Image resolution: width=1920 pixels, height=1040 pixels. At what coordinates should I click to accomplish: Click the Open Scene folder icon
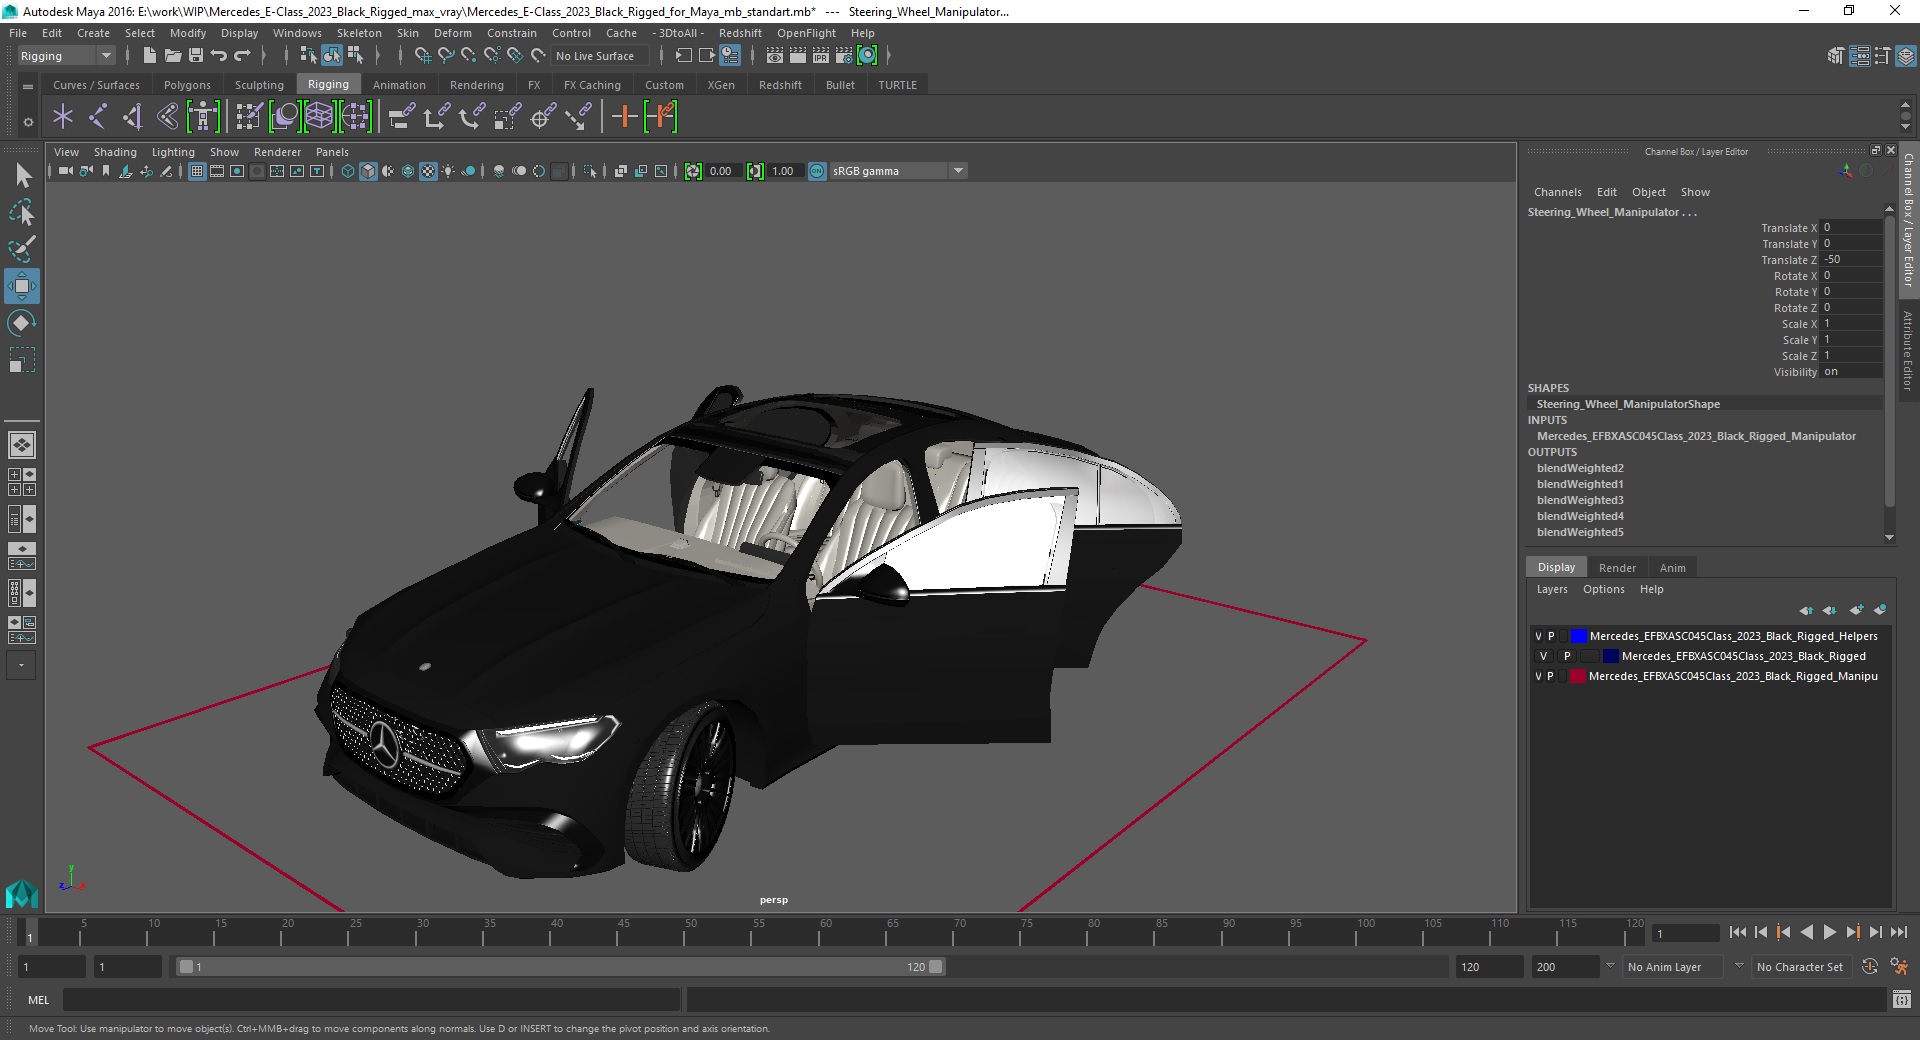pos(173,56)
